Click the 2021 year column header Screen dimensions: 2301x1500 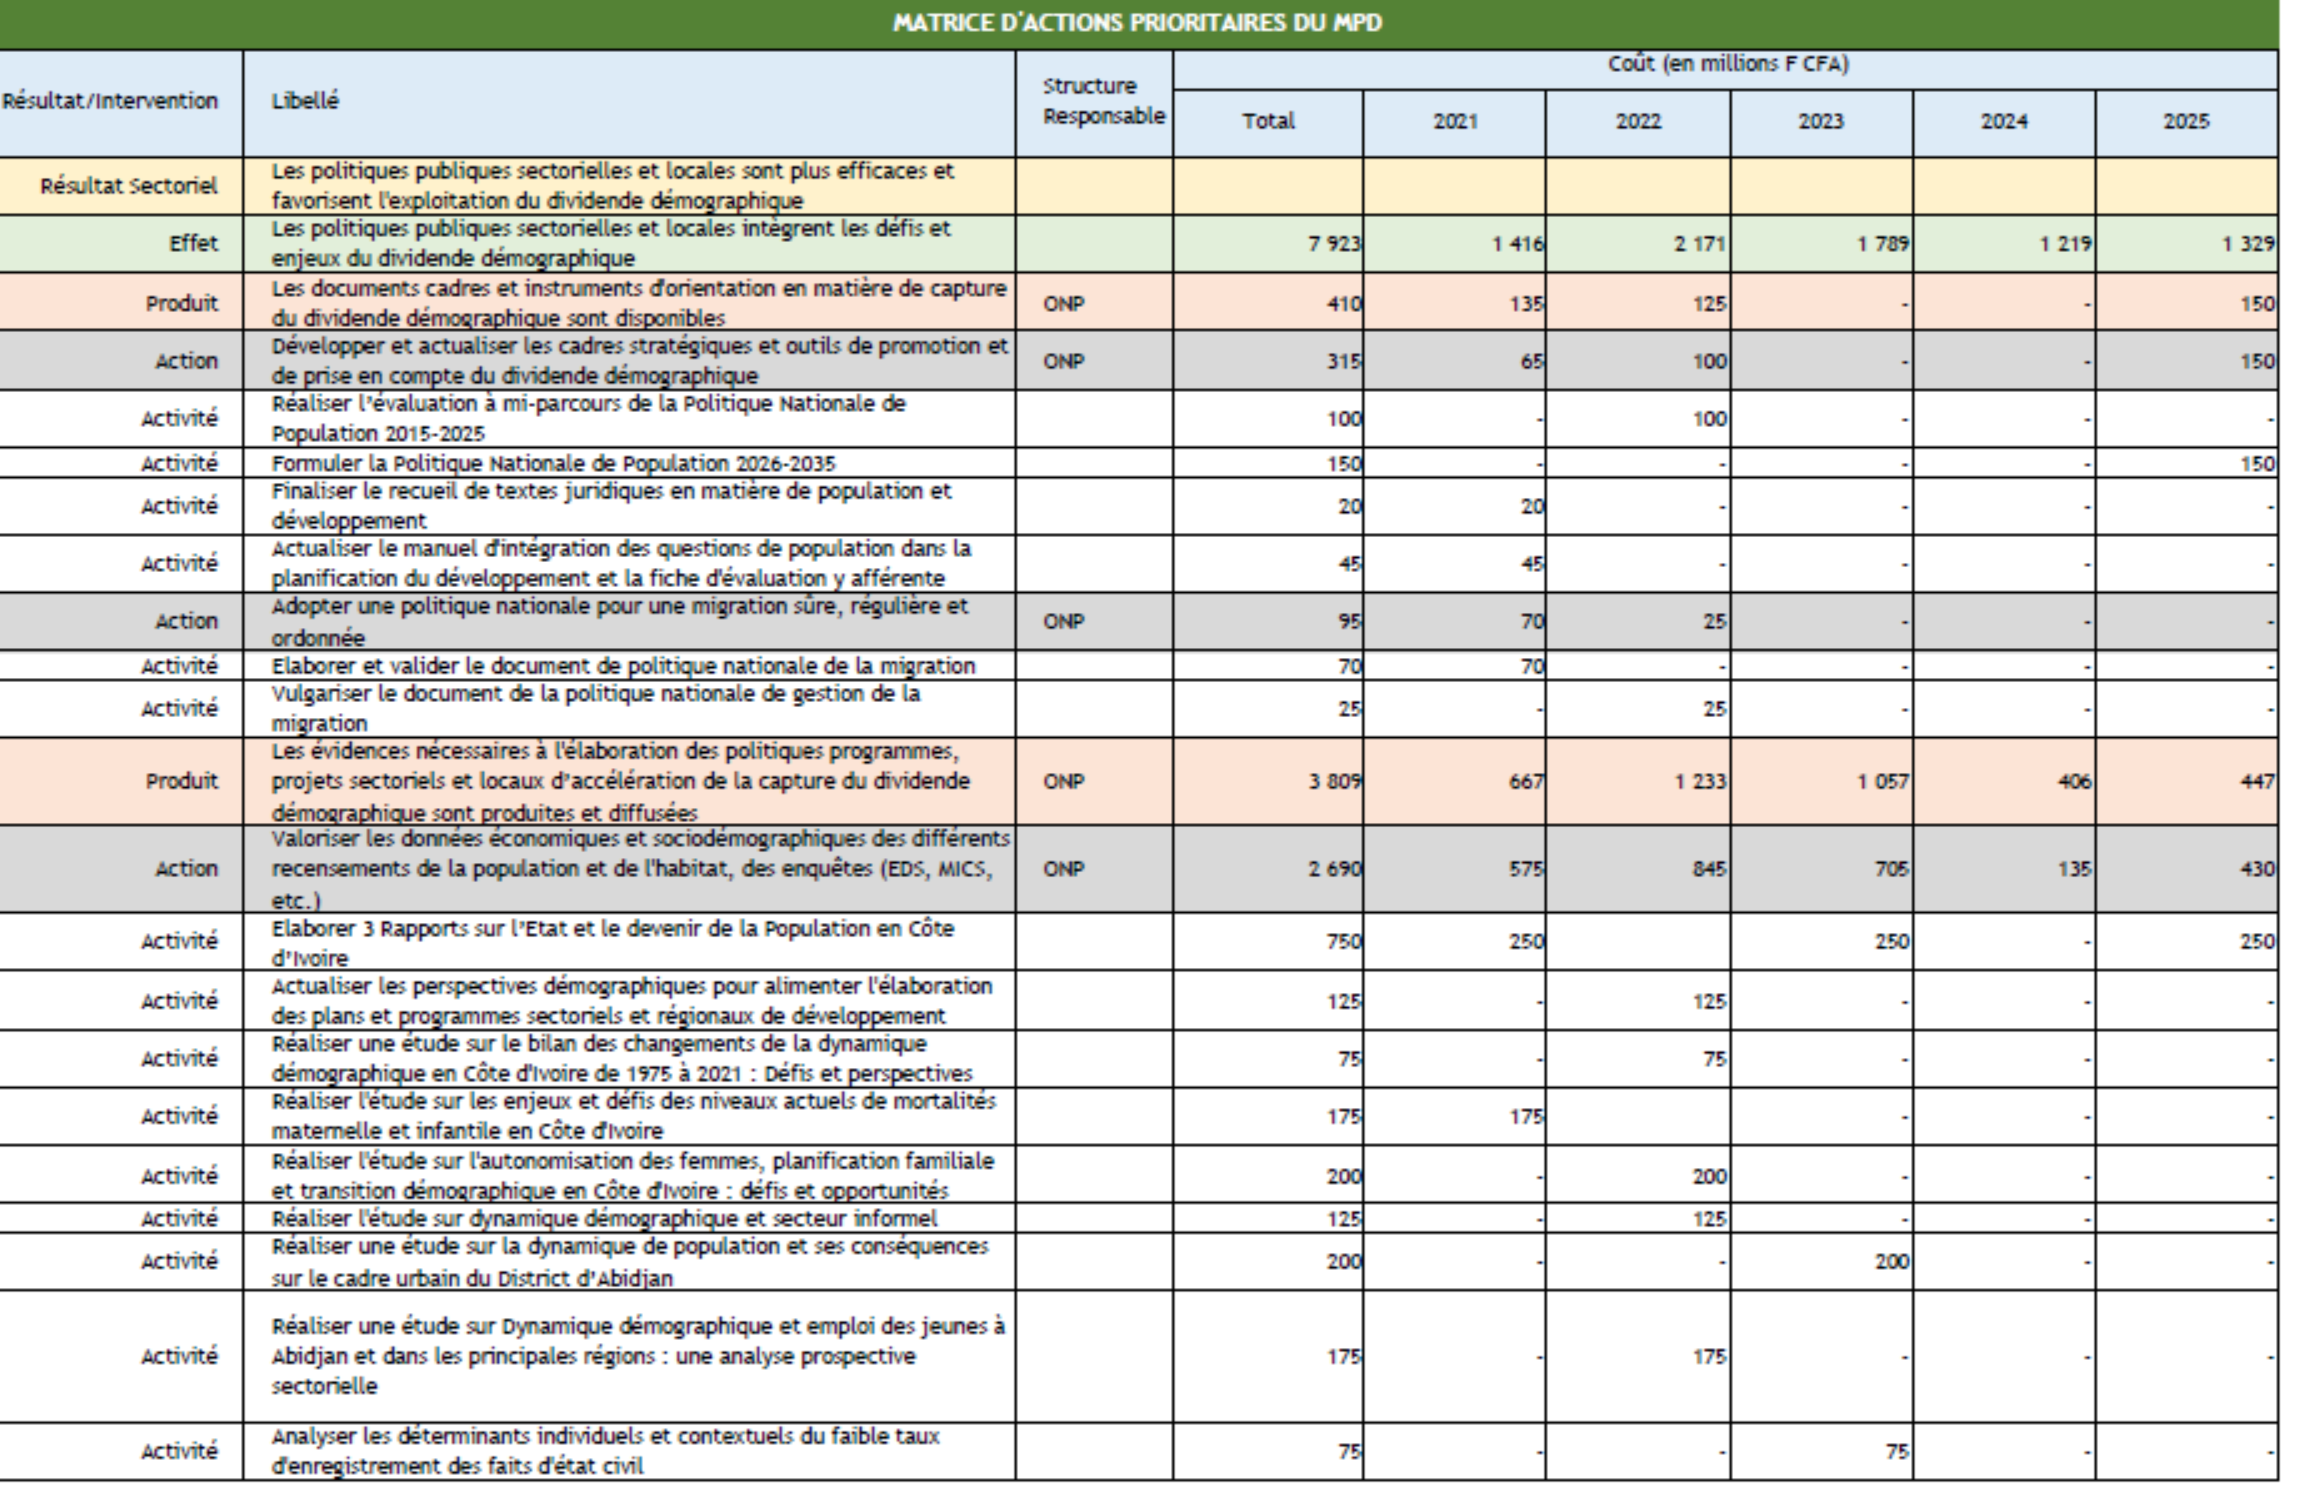pyautogui.click(x=1455, y=122)
